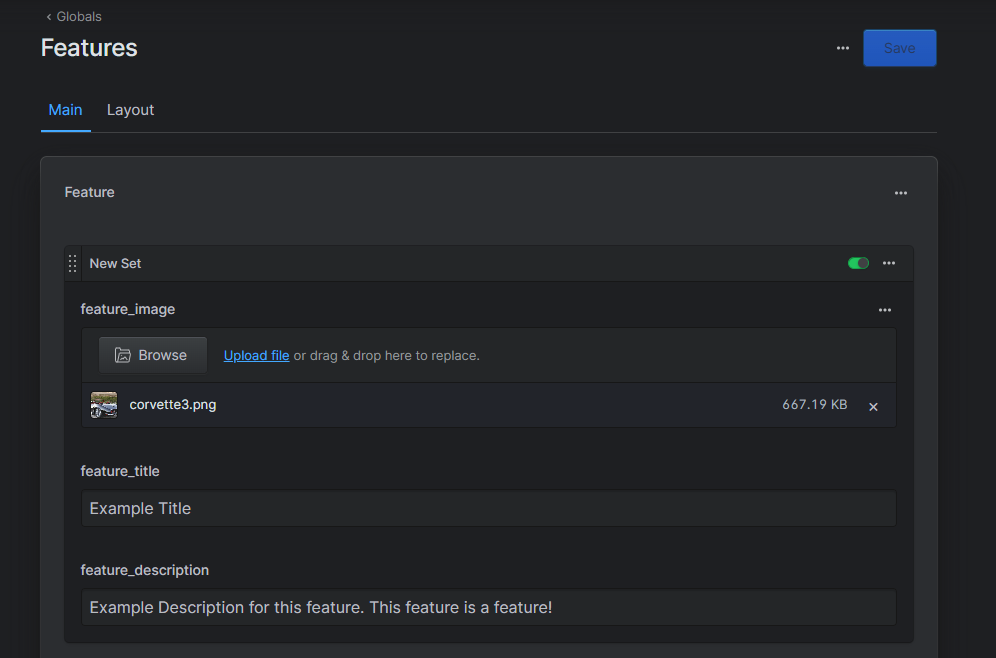Screen dimensions: 996x658
Task: Open the corvette3.png thumbnail preview
Action: tap(104, 405)
